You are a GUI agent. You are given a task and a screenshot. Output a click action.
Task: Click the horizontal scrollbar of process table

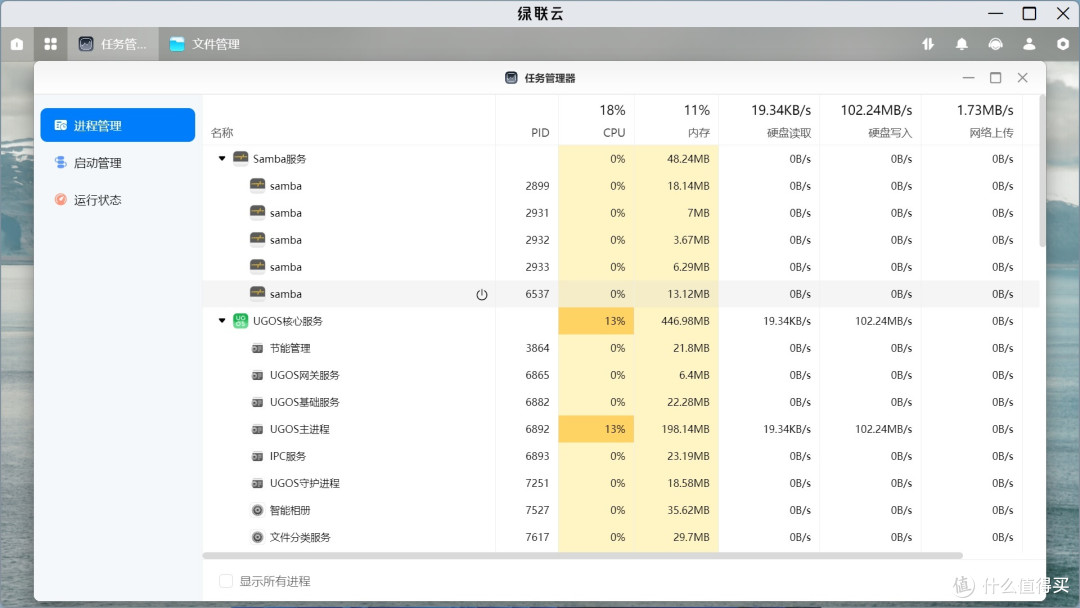coord(583,556)
